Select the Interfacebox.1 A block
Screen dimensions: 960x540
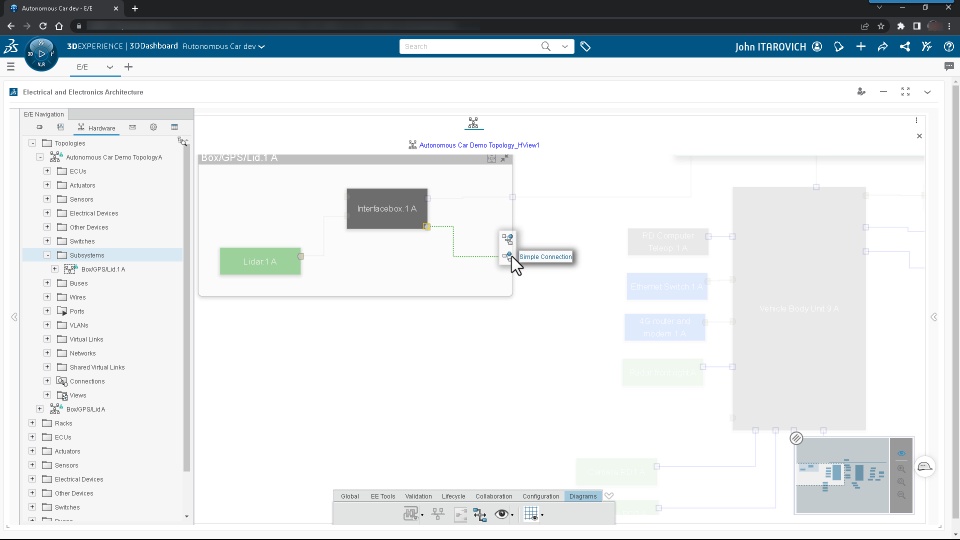click(387, 209)
